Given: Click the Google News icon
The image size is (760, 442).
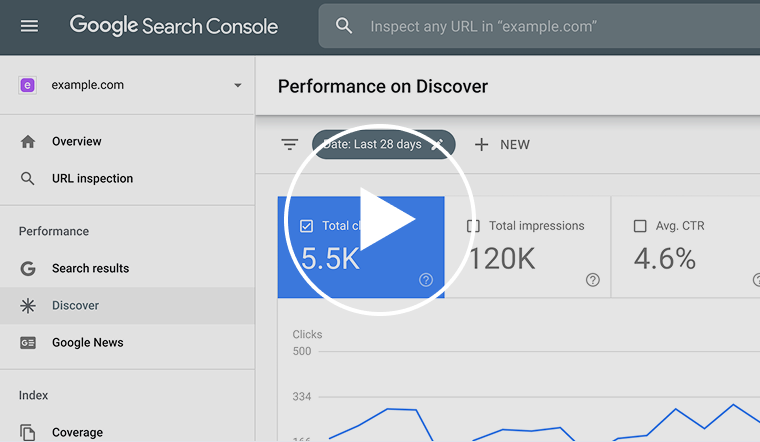Looking at the screenshot, I should [28, 343].
